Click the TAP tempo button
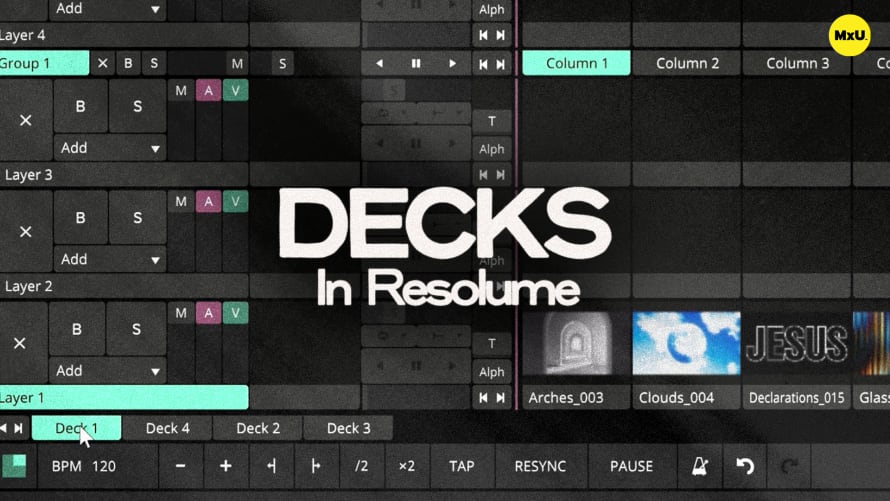Viewport: 890px width, 501px height. click(462, 466)
